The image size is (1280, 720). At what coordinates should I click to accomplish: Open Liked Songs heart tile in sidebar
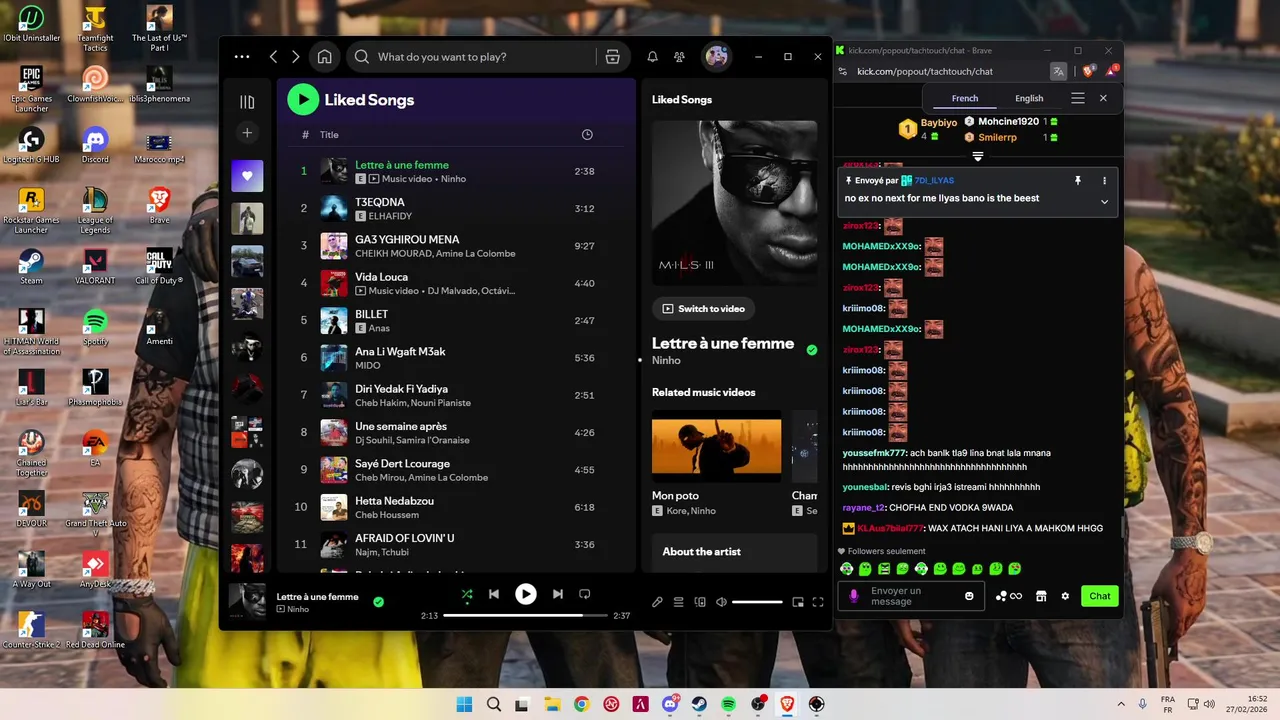pos(247,176)
